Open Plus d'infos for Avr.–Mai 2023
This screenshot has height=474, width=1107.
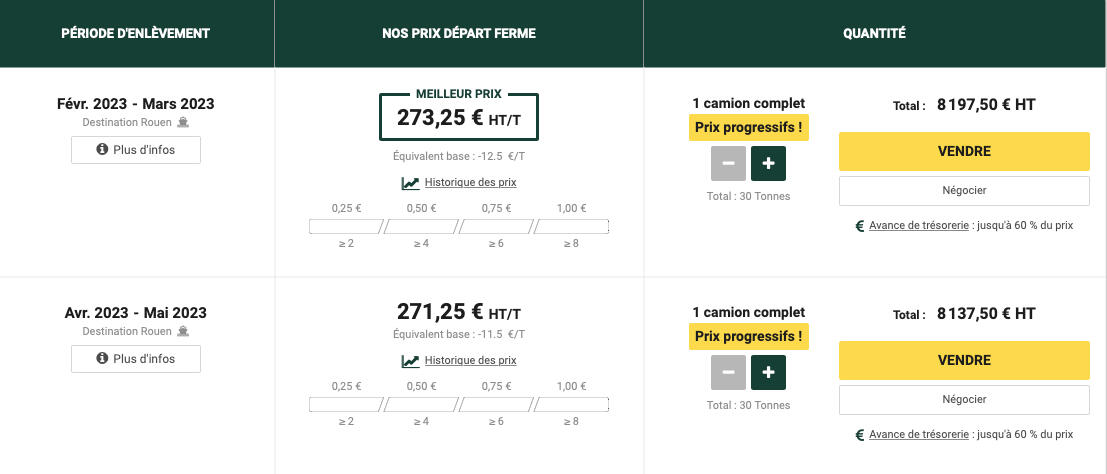point(136,358)
